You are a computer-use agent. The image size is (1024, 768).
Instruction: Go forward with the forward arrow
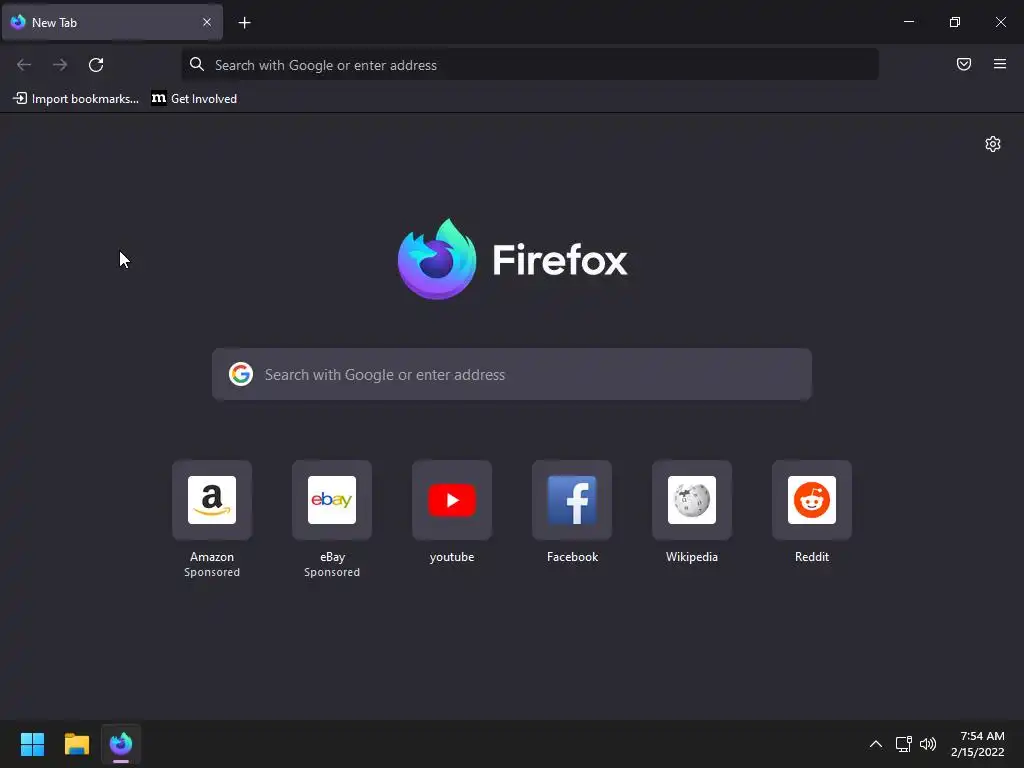pyautogui.click(x=60, y=65)
